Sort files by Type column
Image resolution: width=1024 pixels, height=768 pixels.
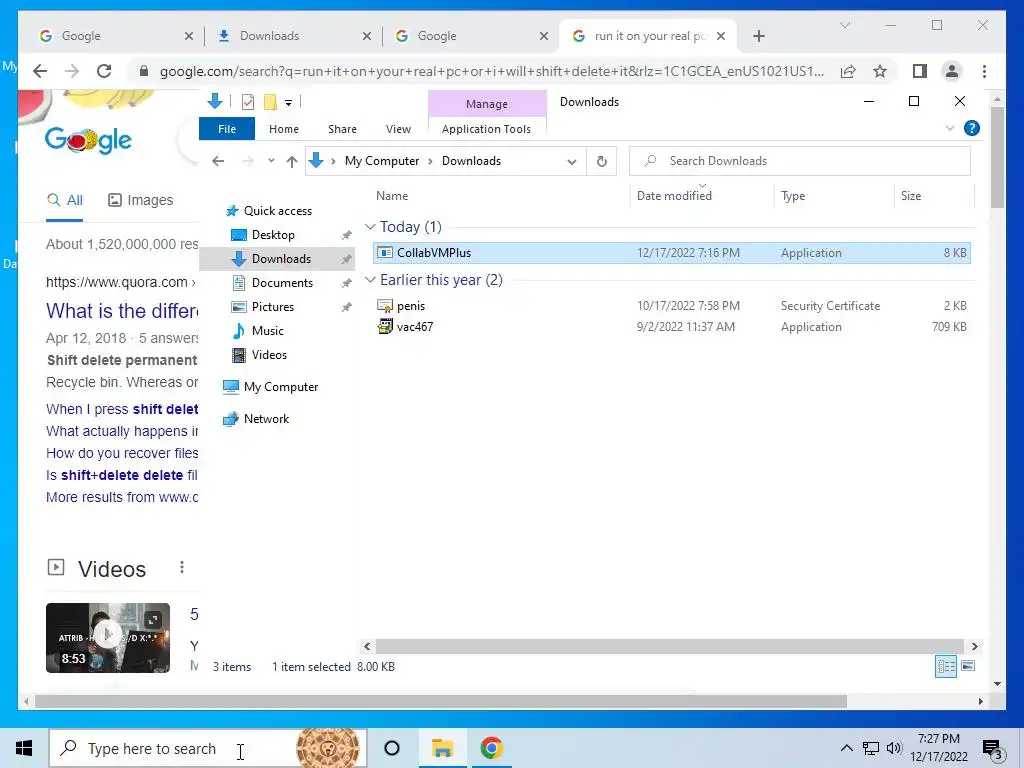tap(793, 196)
